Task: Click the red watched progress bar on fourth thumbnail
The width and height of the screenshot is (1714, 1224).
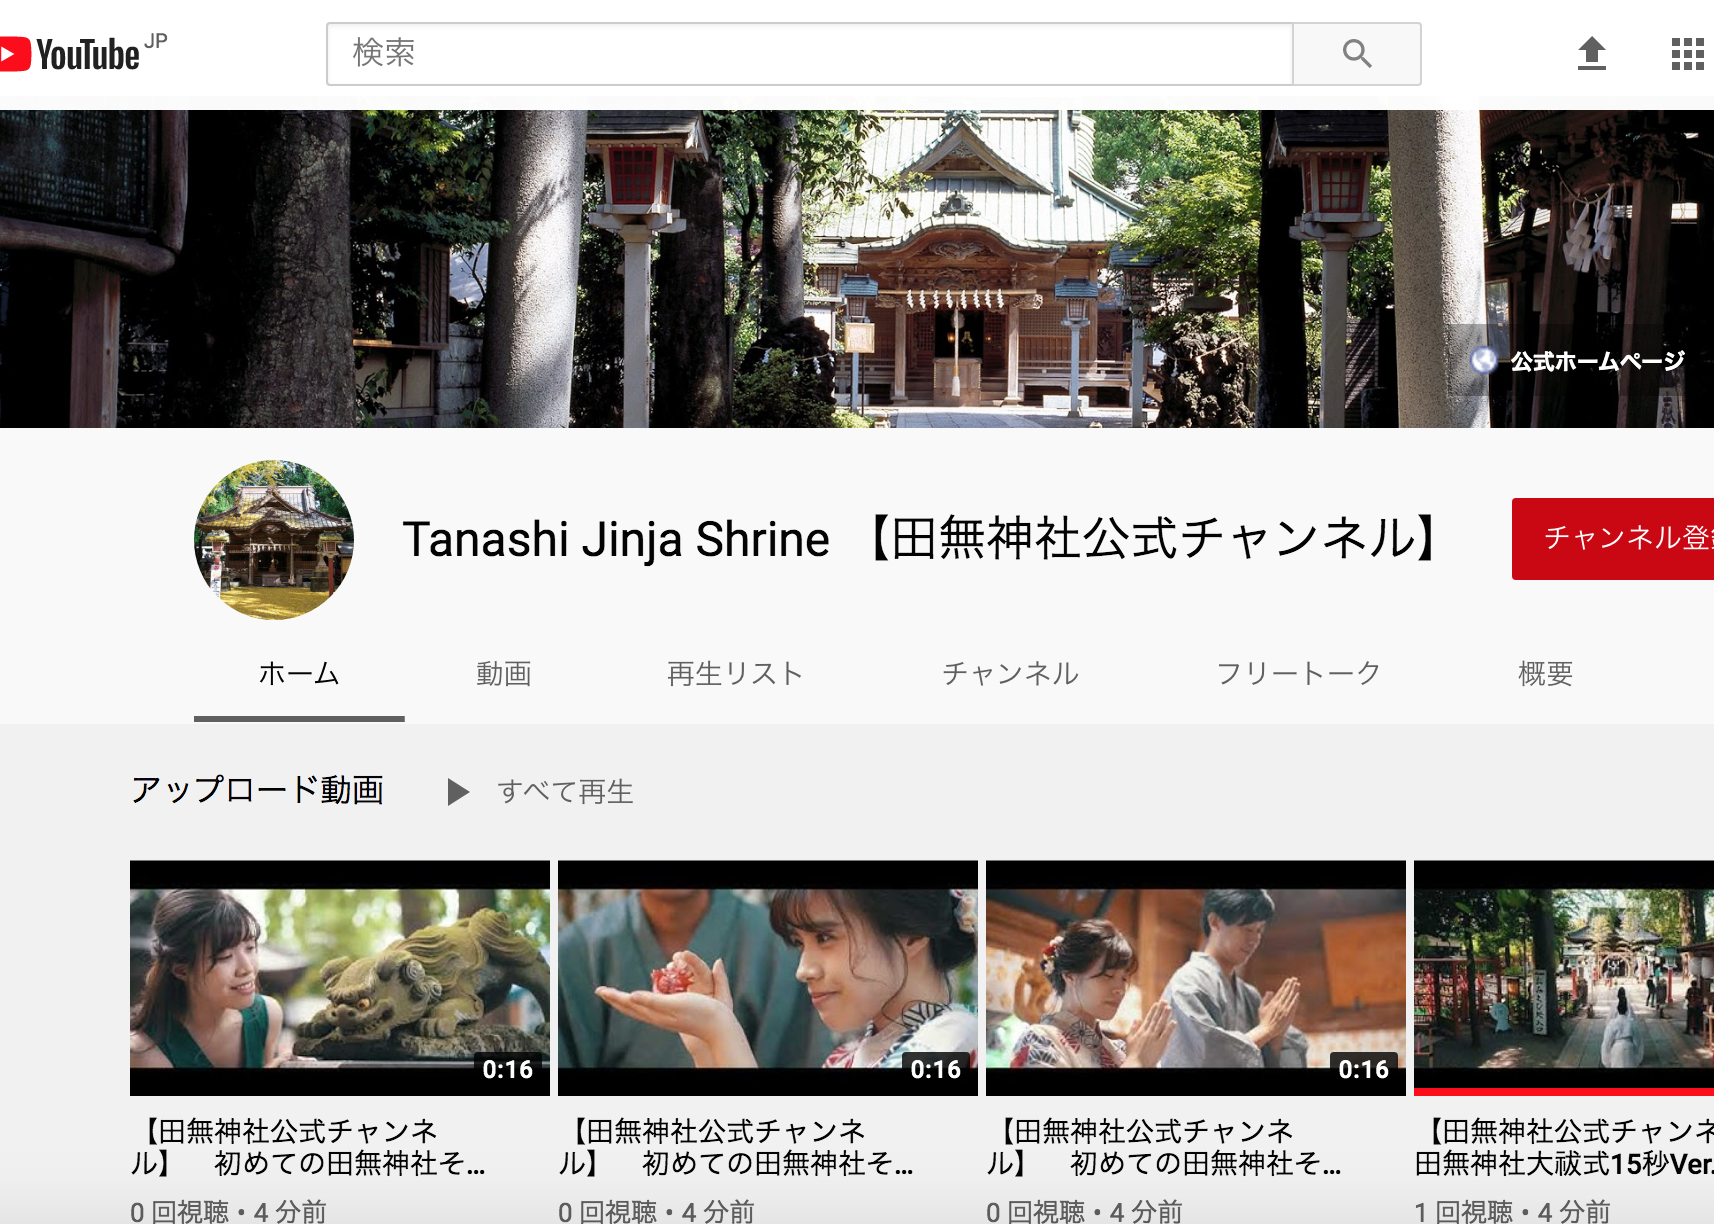Action: (1564, 1092)
